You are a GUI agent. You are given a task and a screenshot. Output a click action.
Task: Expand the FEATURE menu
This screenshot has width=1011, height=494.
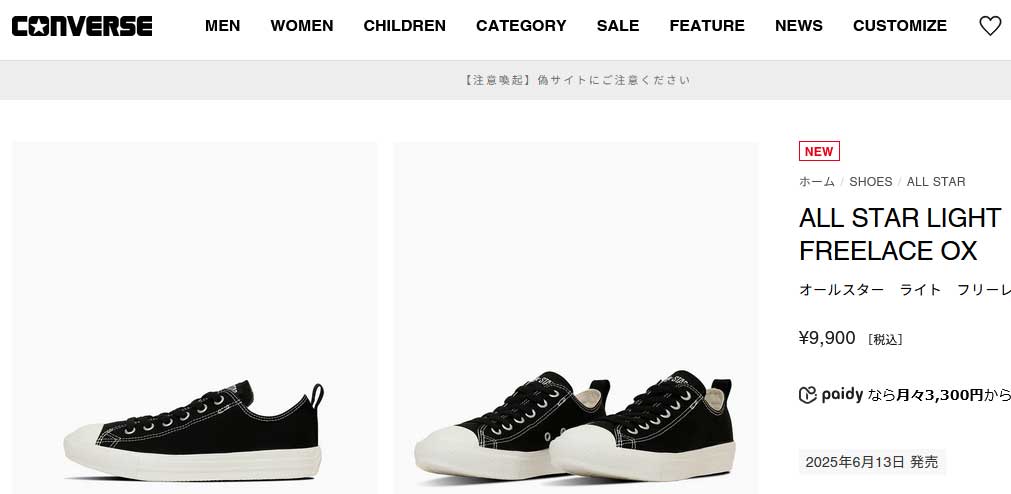tap(707, 26)
